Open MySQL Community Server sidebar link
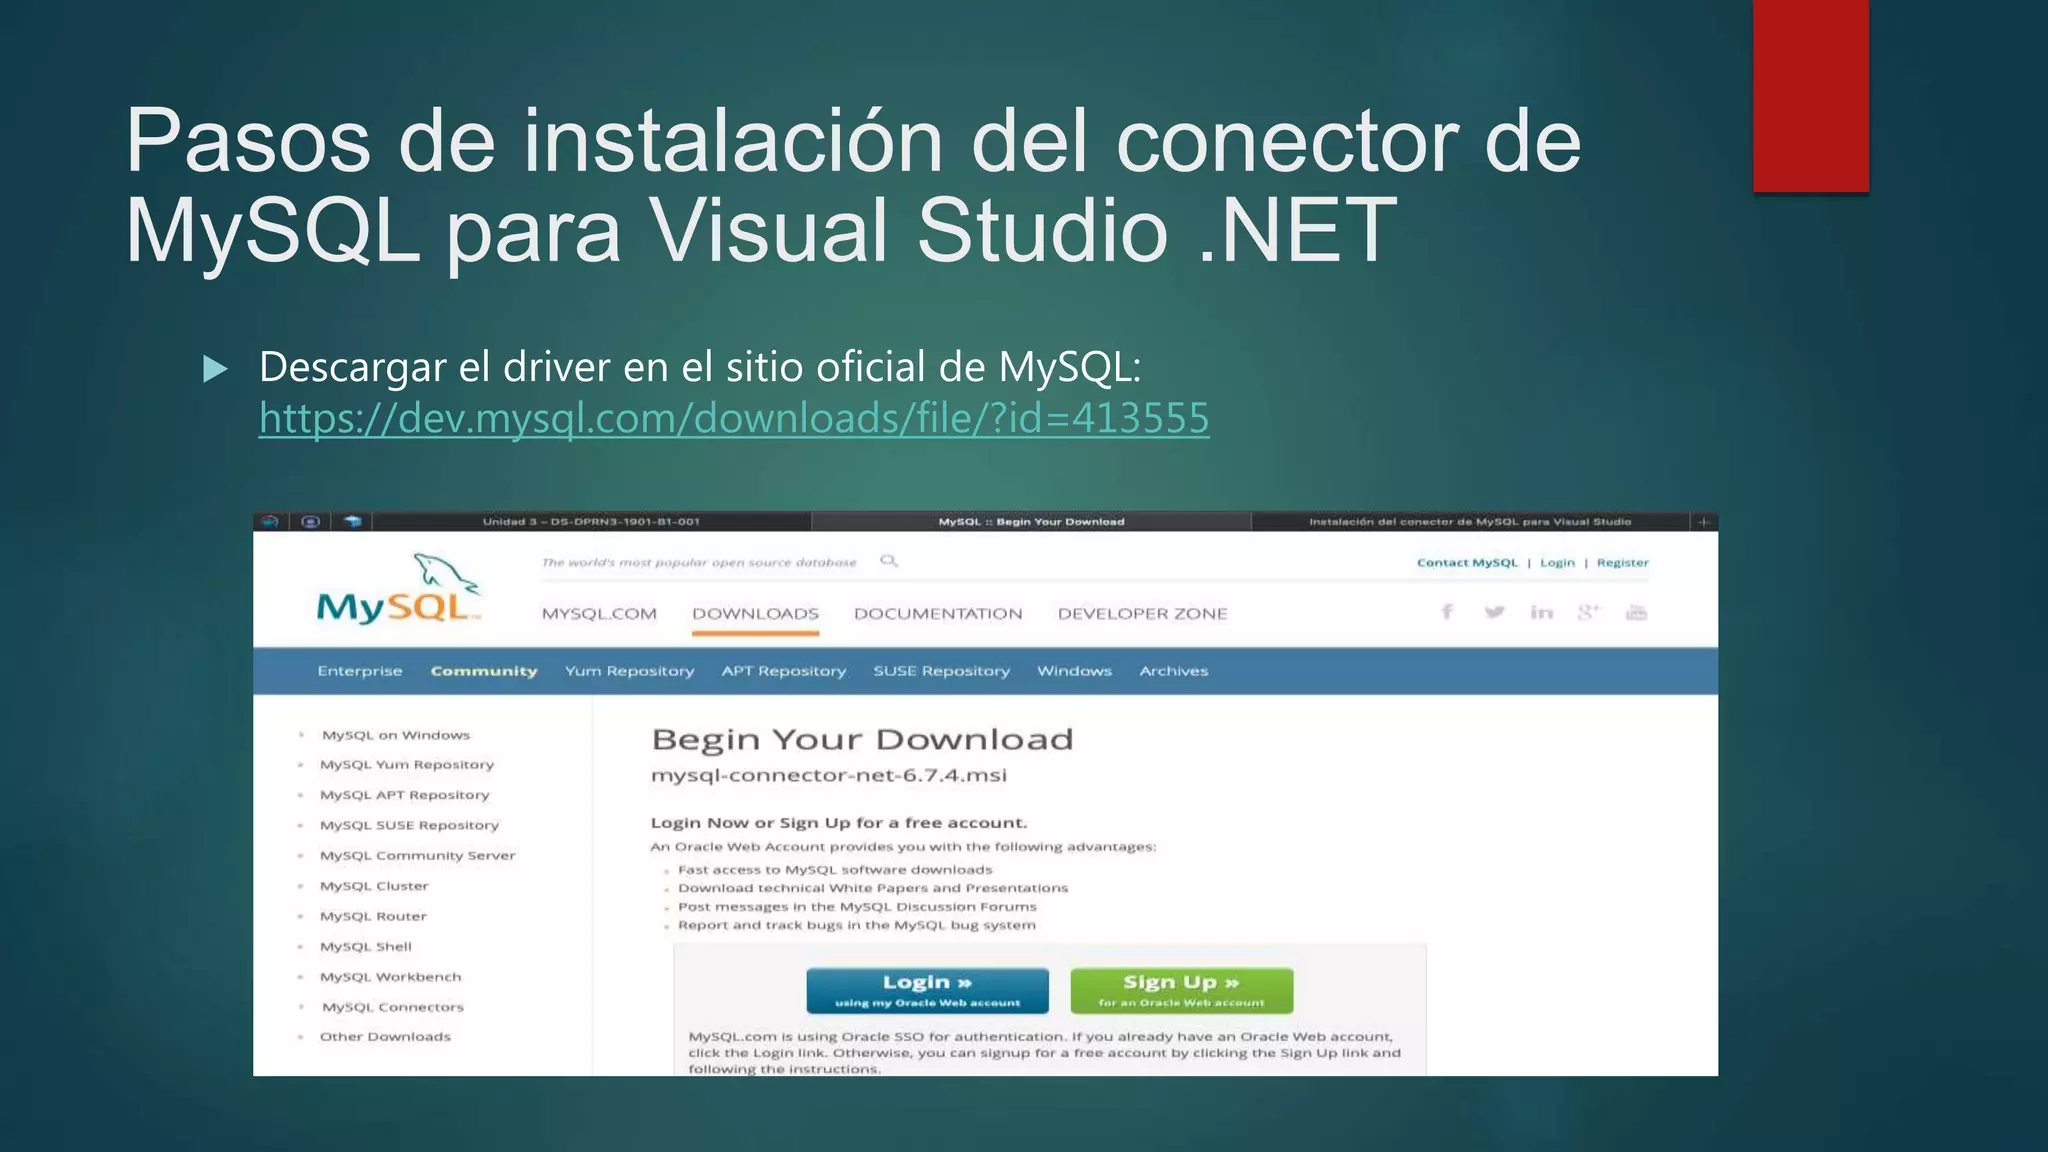 pyautogui.click(x=418, y=855)
